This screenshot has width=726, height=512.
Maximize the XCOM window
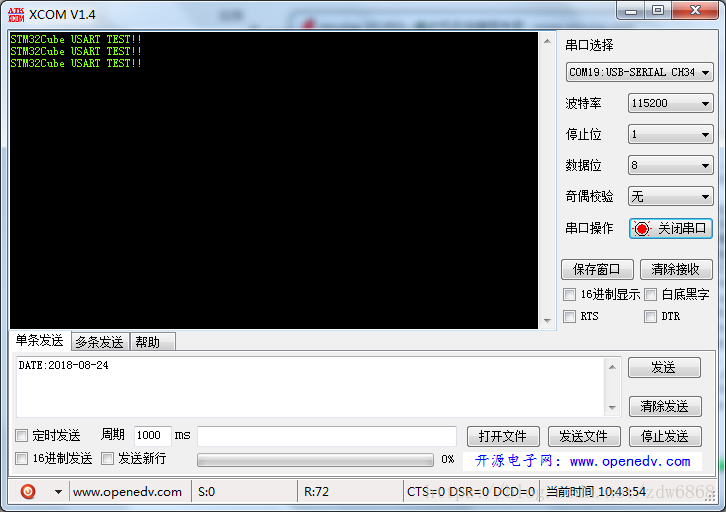[x=658, y=11]
